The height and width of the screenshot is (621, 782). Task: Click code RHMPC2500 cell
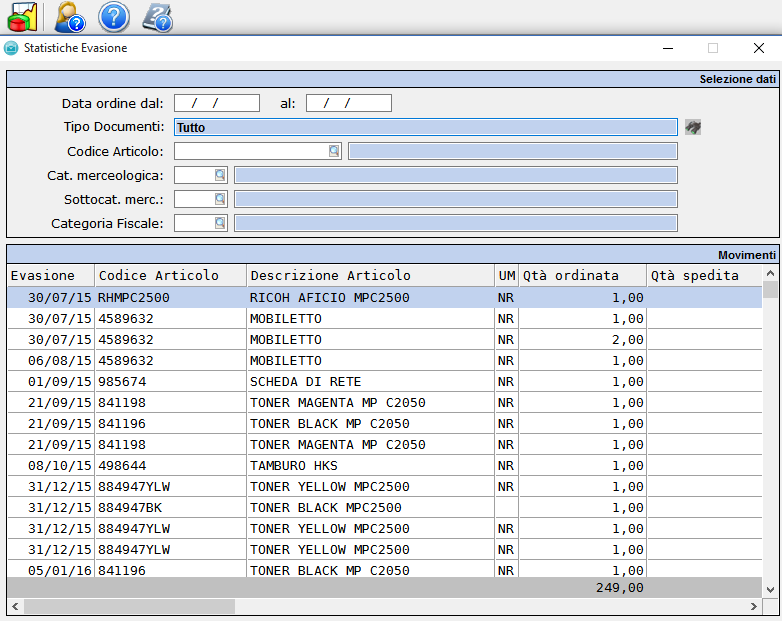(x=171, y=298)
